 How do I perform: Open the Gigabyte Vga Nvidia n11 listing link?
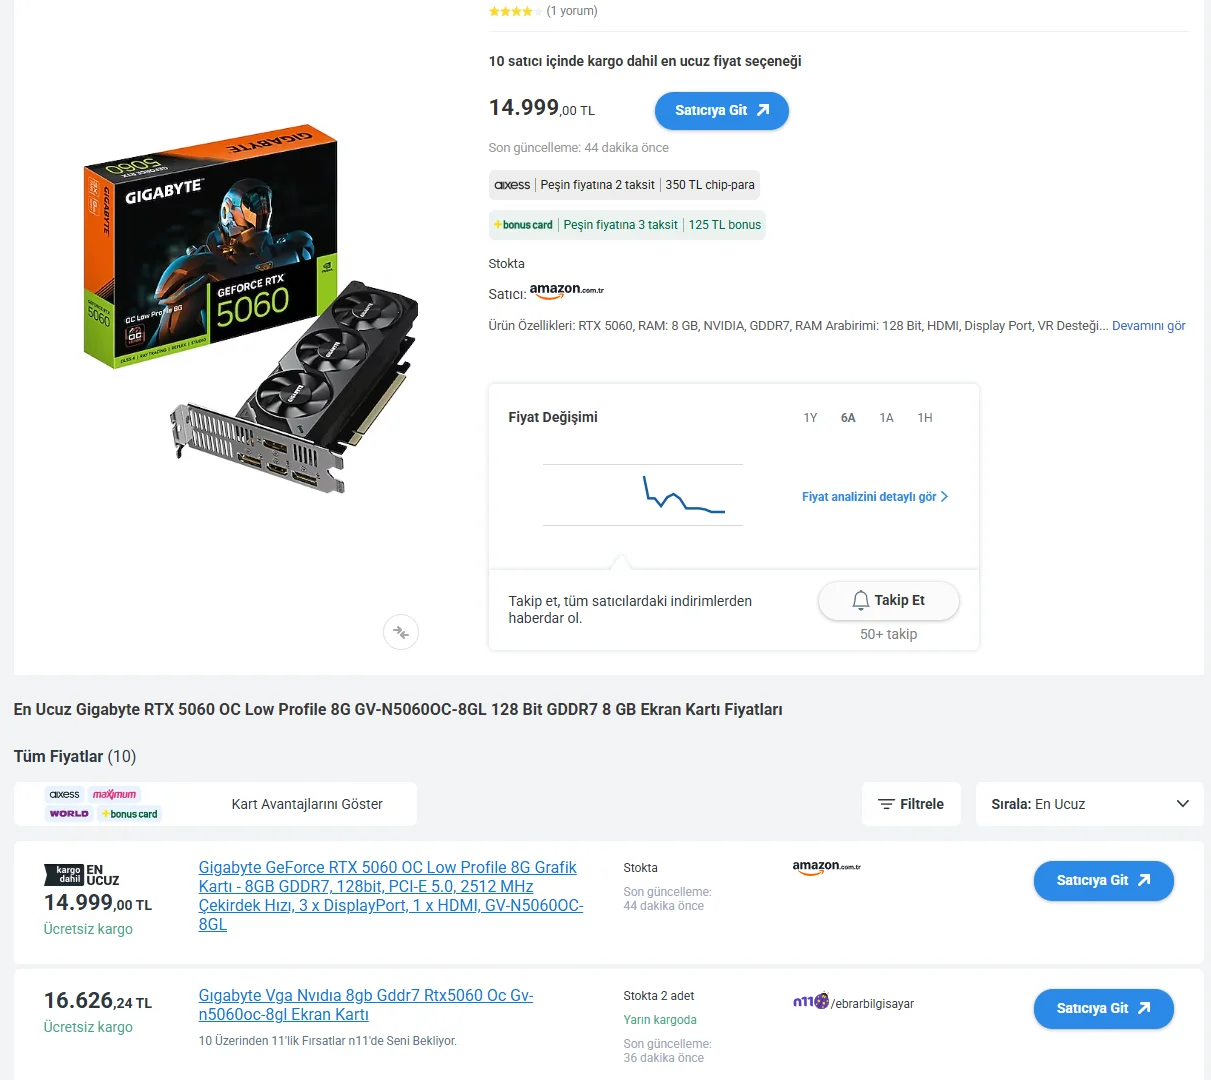[366, 1005]
